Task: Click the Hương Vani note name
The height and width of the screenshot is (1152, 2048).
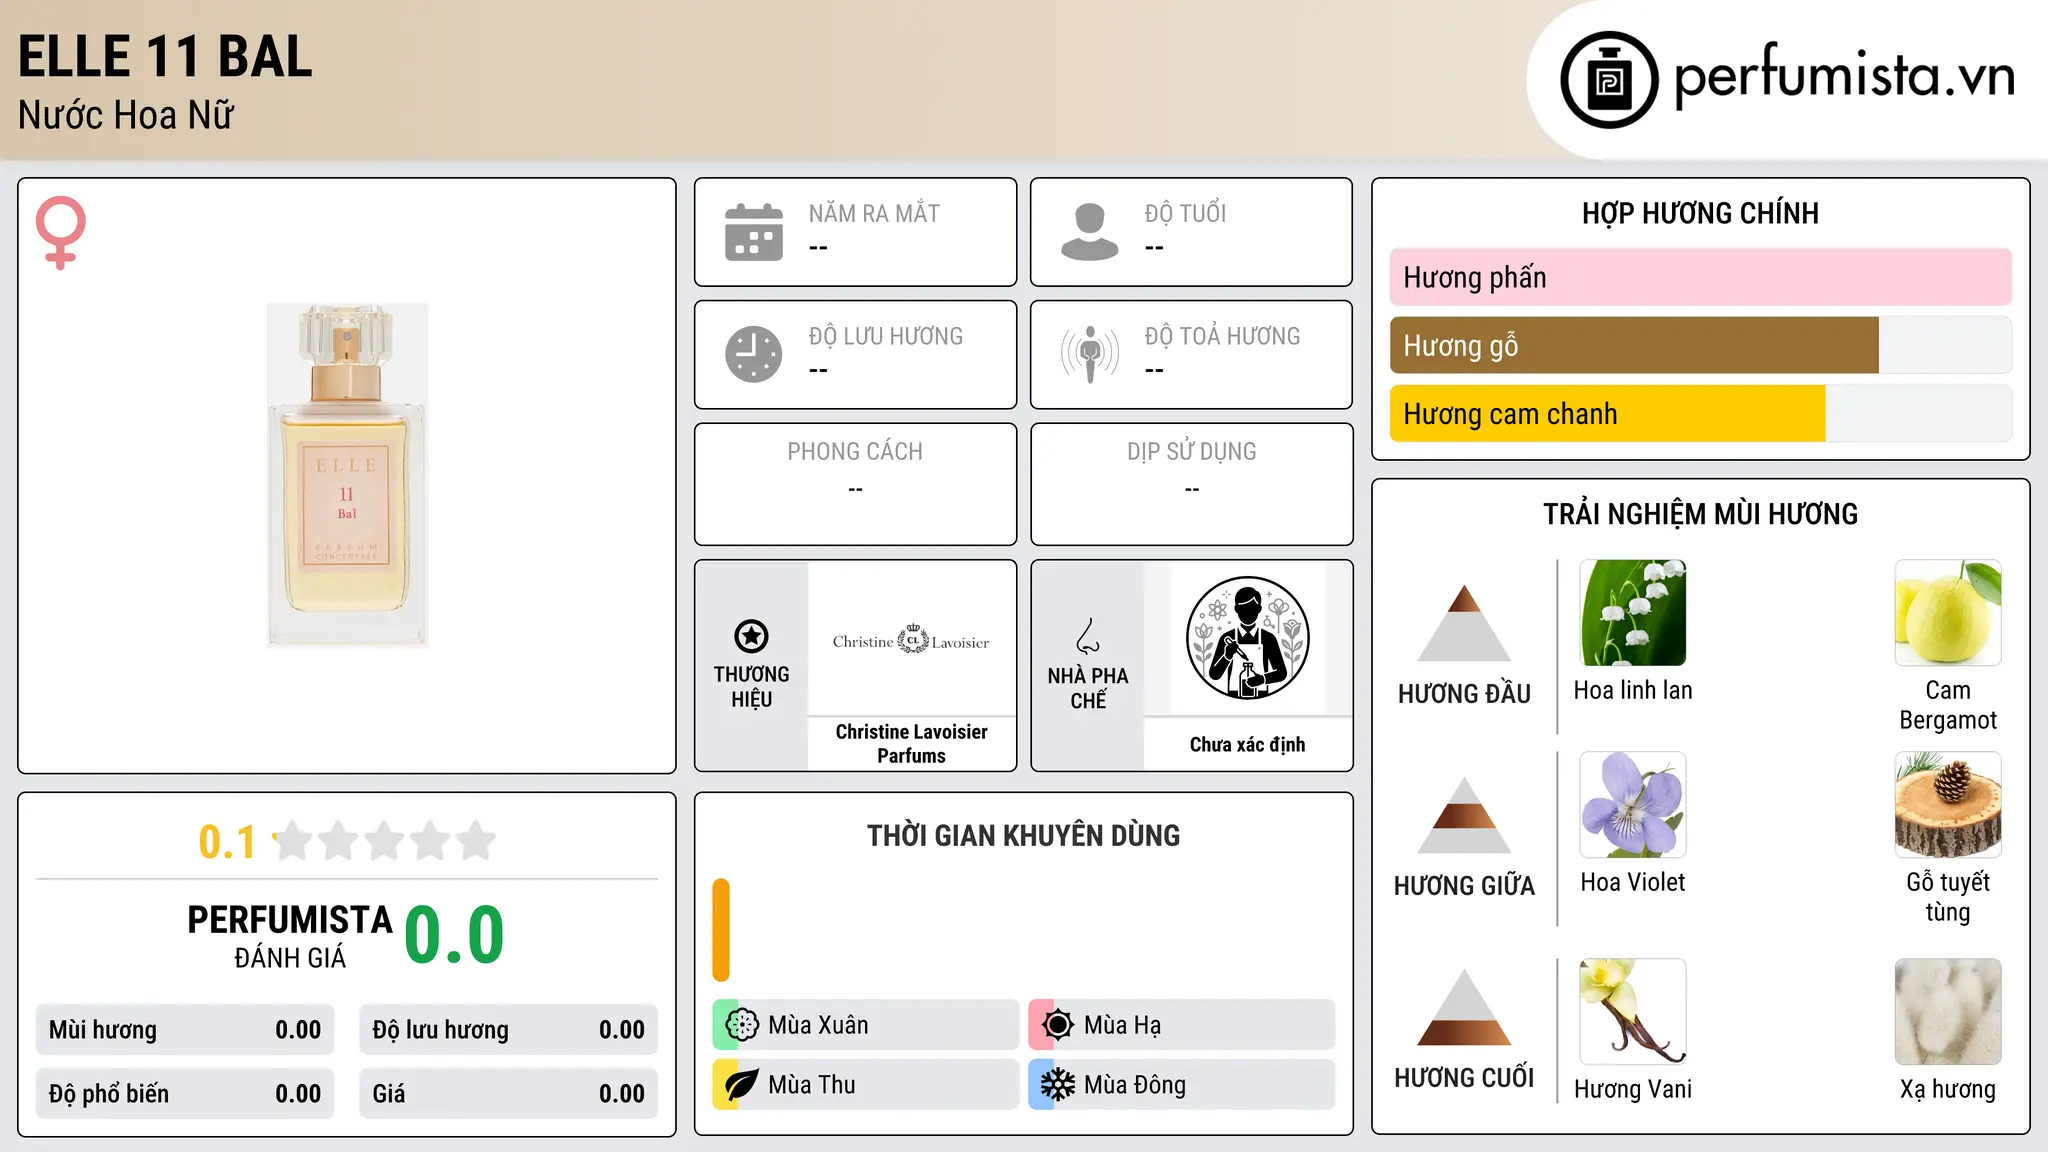Action: [1633, 1089]
